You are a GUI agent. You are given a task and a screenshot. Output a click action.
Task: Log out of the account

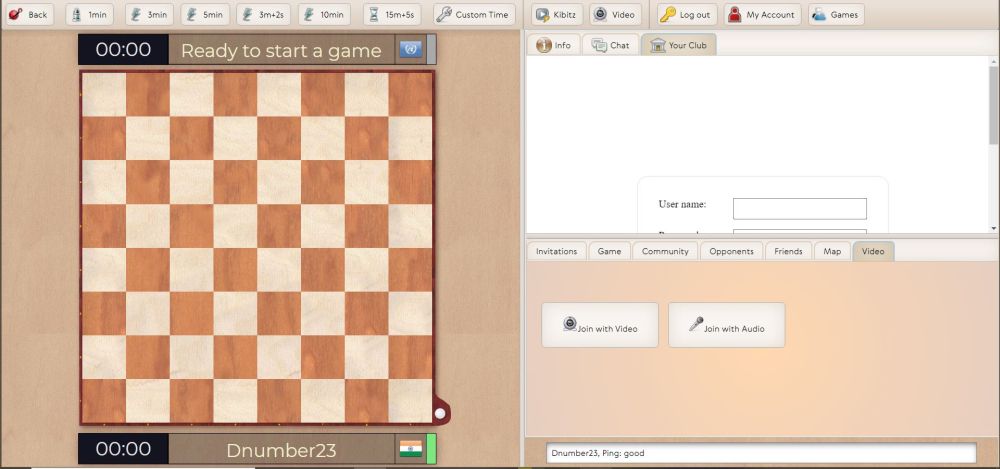[x=686, y=15]
